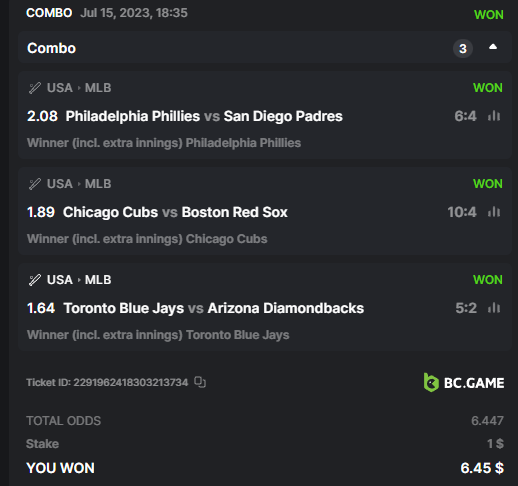Open the Chicago Cubs vs Boston Red Sox match
Viewport: 518px width, 486px height.
click(x=175, y=212)
